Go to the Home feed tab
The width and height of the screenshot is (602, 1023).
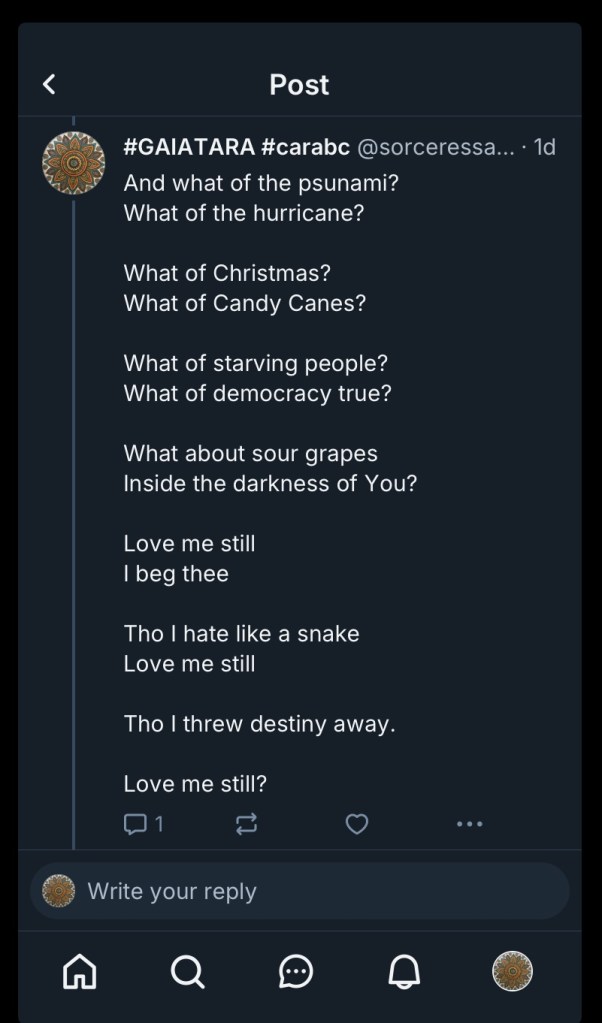80,970
